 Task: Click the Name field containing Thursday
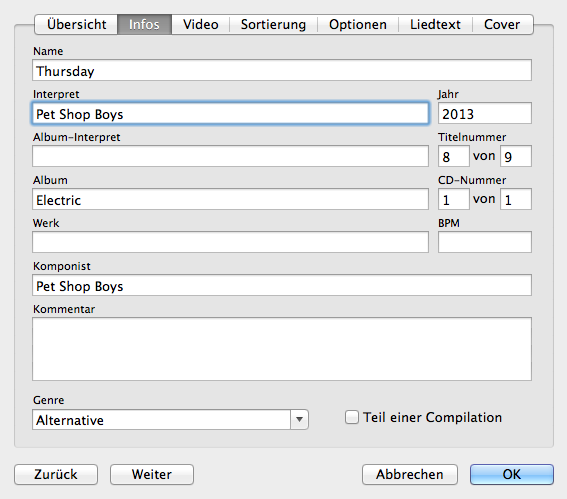point(282,70)
